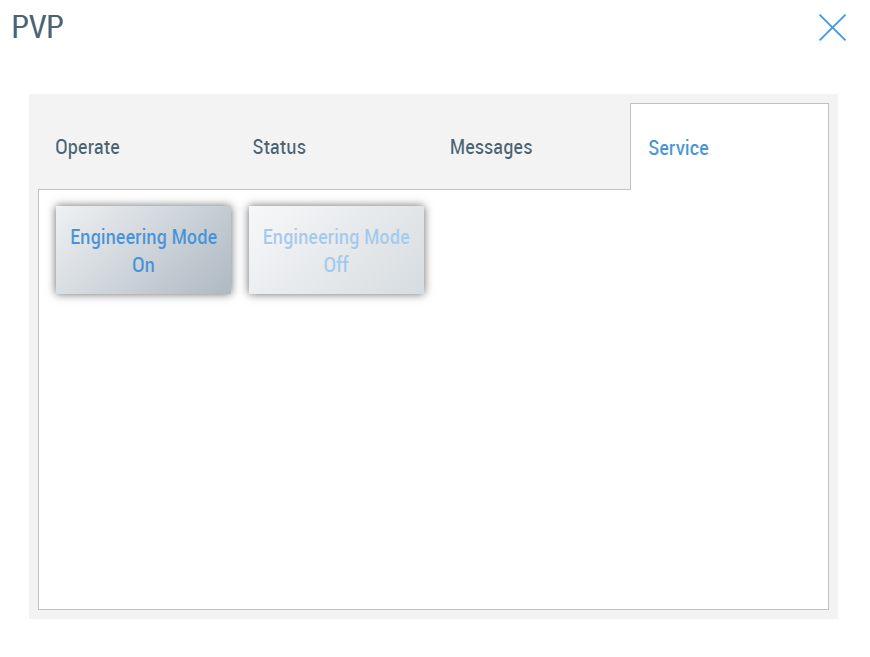Click the active Service tab

click(679, 148)
